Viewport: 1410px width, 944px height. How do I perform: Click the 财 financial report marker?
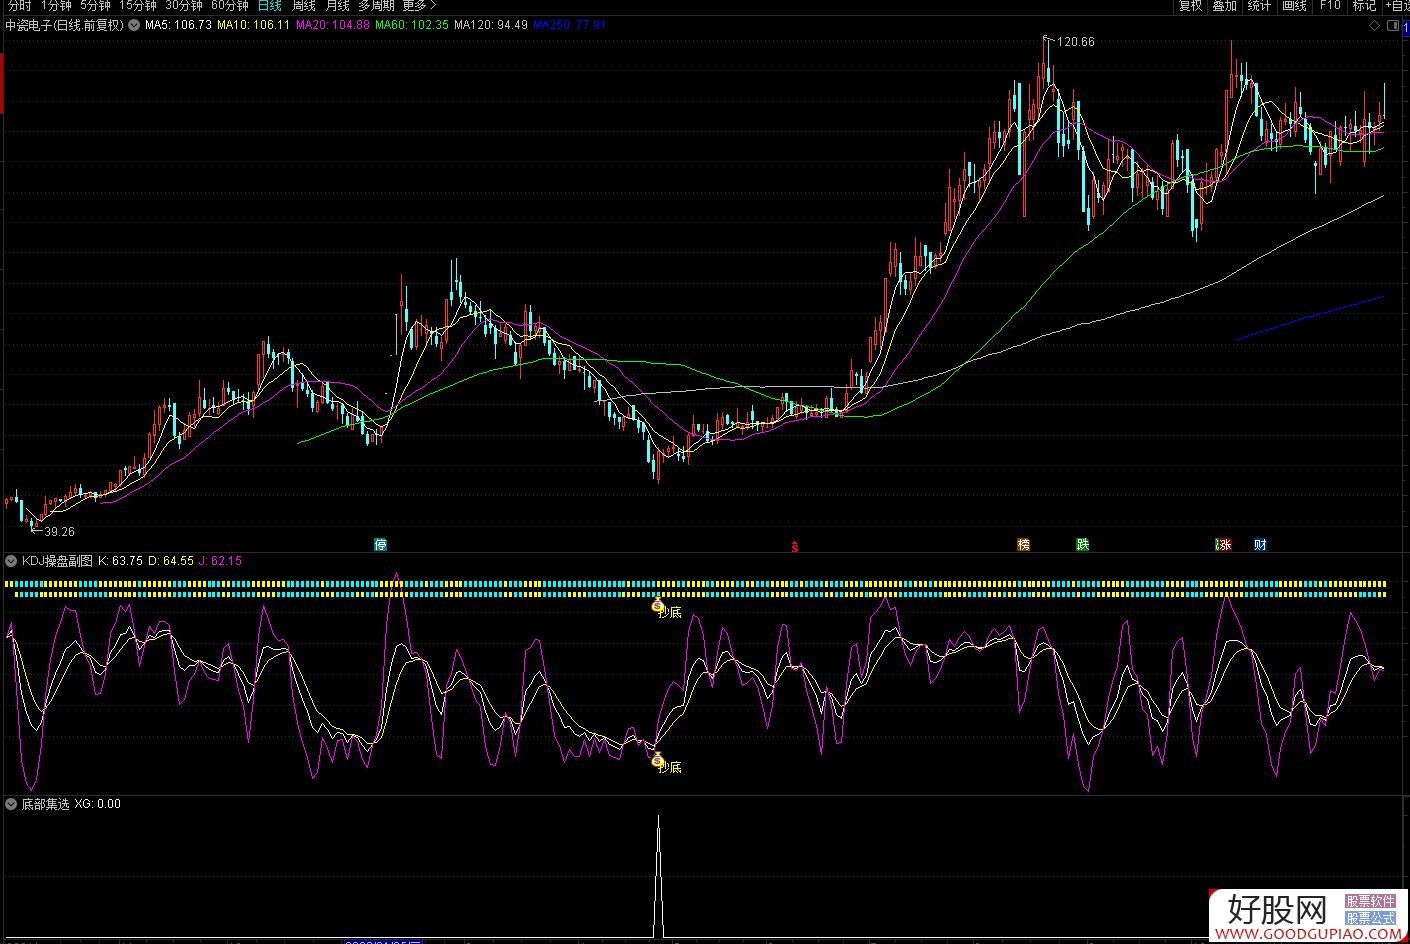click(1260, 545)
